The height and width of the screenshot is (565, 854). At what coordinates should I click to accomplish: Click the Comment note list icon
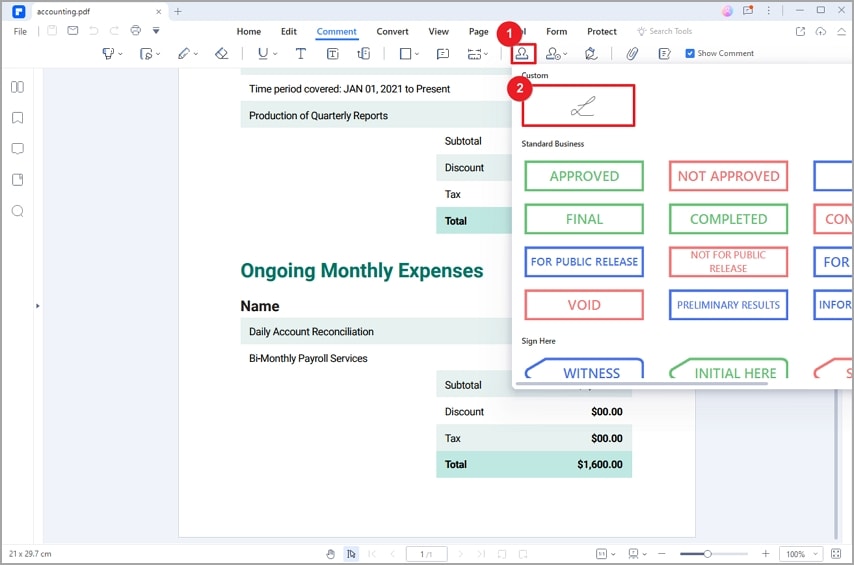[x=664, y=53]
